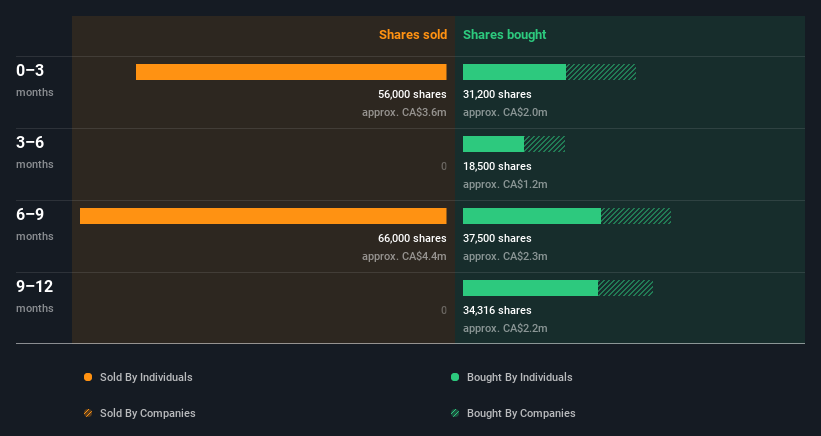This screenshot has width=821, height=436.
Task: Click hatched companies bought bar in 0–3 months
Action: pyautogui.click(x=601, y=72)
